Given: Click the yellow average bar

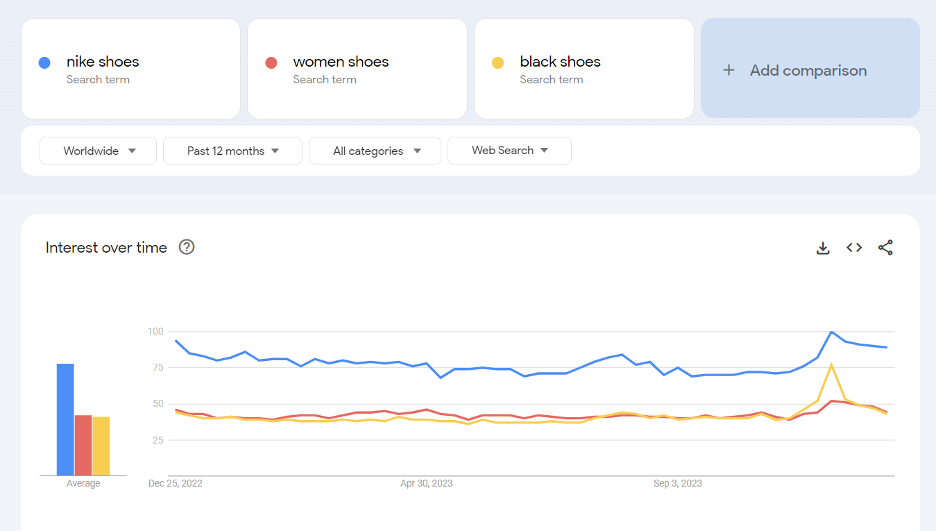Looking at the screenshot, I should click(x=101, y=446).
